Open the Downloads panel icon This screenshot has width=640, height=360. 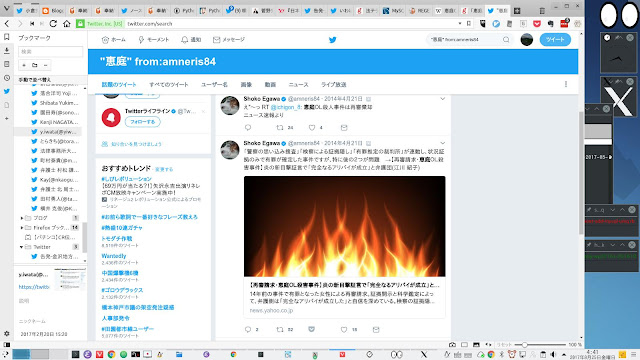[x=7, y=51]
